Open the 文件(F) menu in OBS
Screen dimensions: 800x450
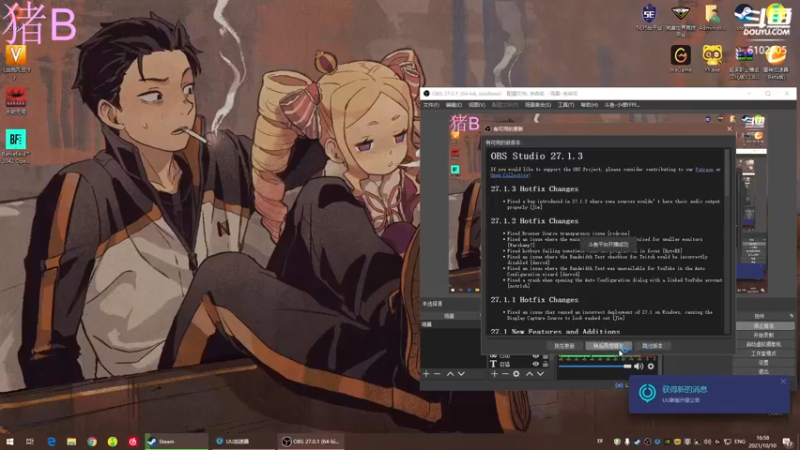(431, 105)
